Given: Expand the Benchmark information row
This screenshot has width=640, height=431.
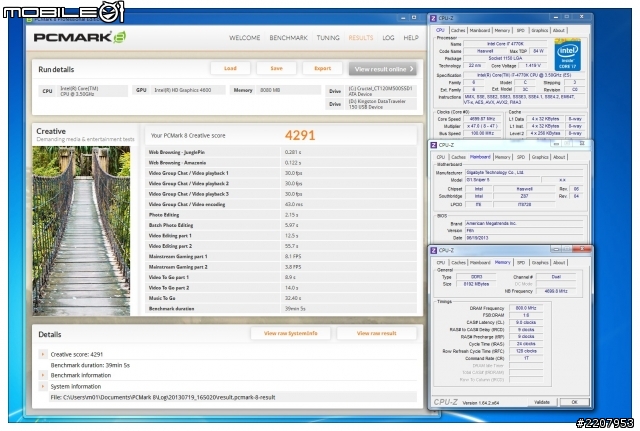Looking at the screenshot, I should click(42, 375).
